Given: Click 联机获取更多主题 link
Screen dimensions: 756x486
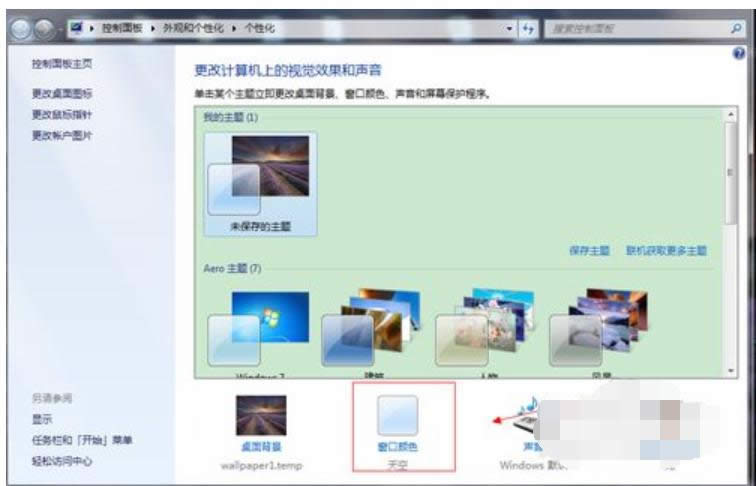Looking at the screenshot, I should pos(666,250).
